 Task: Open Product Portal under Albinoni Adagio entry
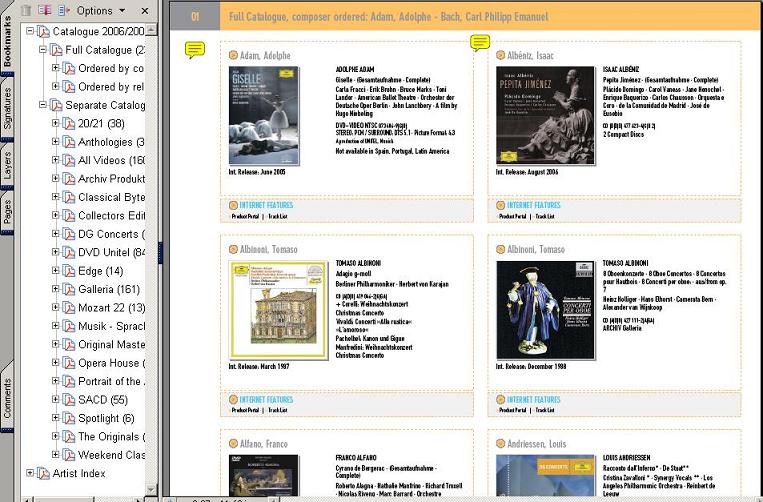[245, 410]
